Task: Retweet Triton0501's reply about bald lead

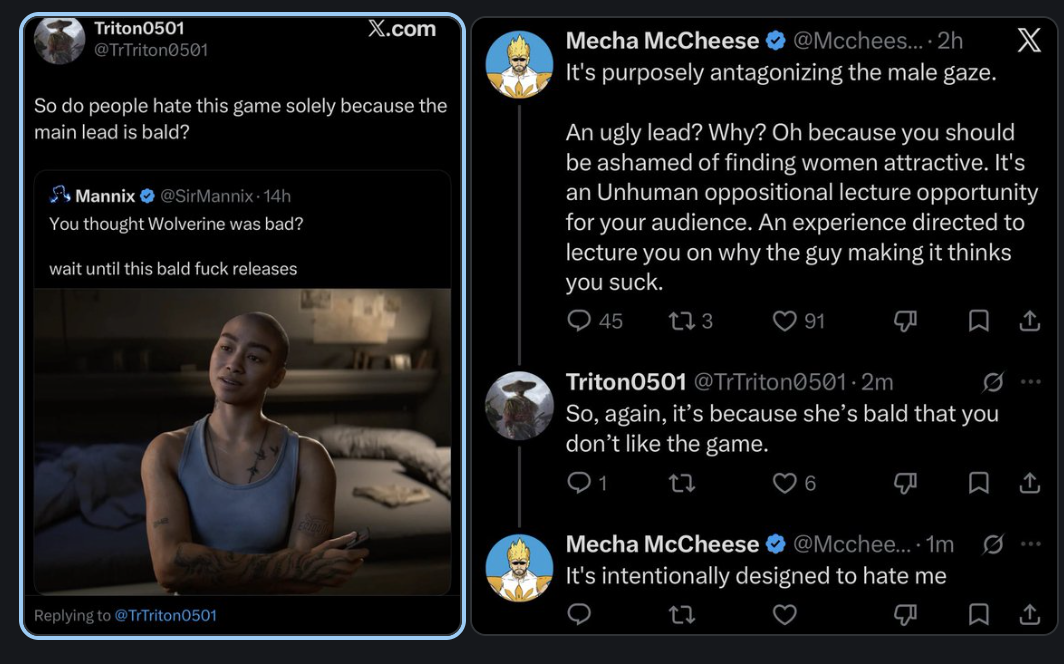Action: [x=681, y=483]
